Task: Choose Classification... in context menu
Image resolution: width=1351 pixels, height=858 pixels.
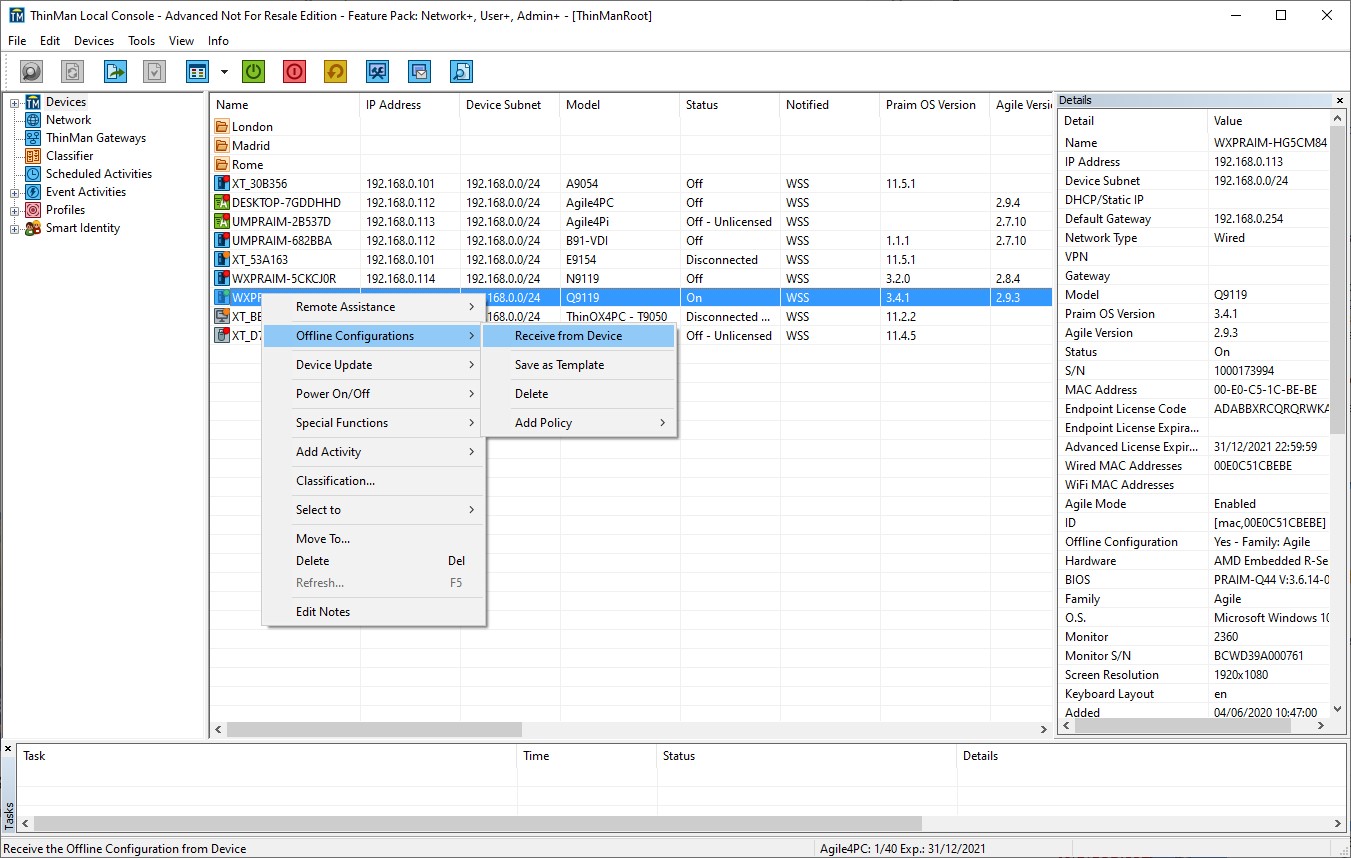Action: (374, 481)
